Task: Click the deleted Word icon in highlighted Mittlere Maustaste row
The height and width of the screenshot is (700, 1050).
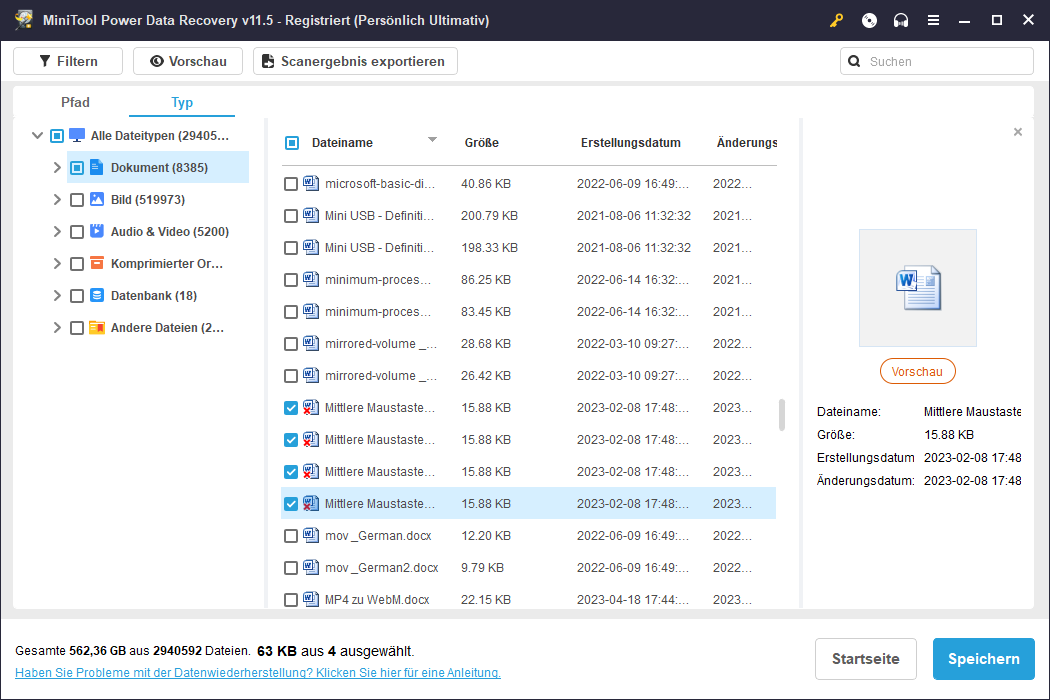Action: (311, 503)
